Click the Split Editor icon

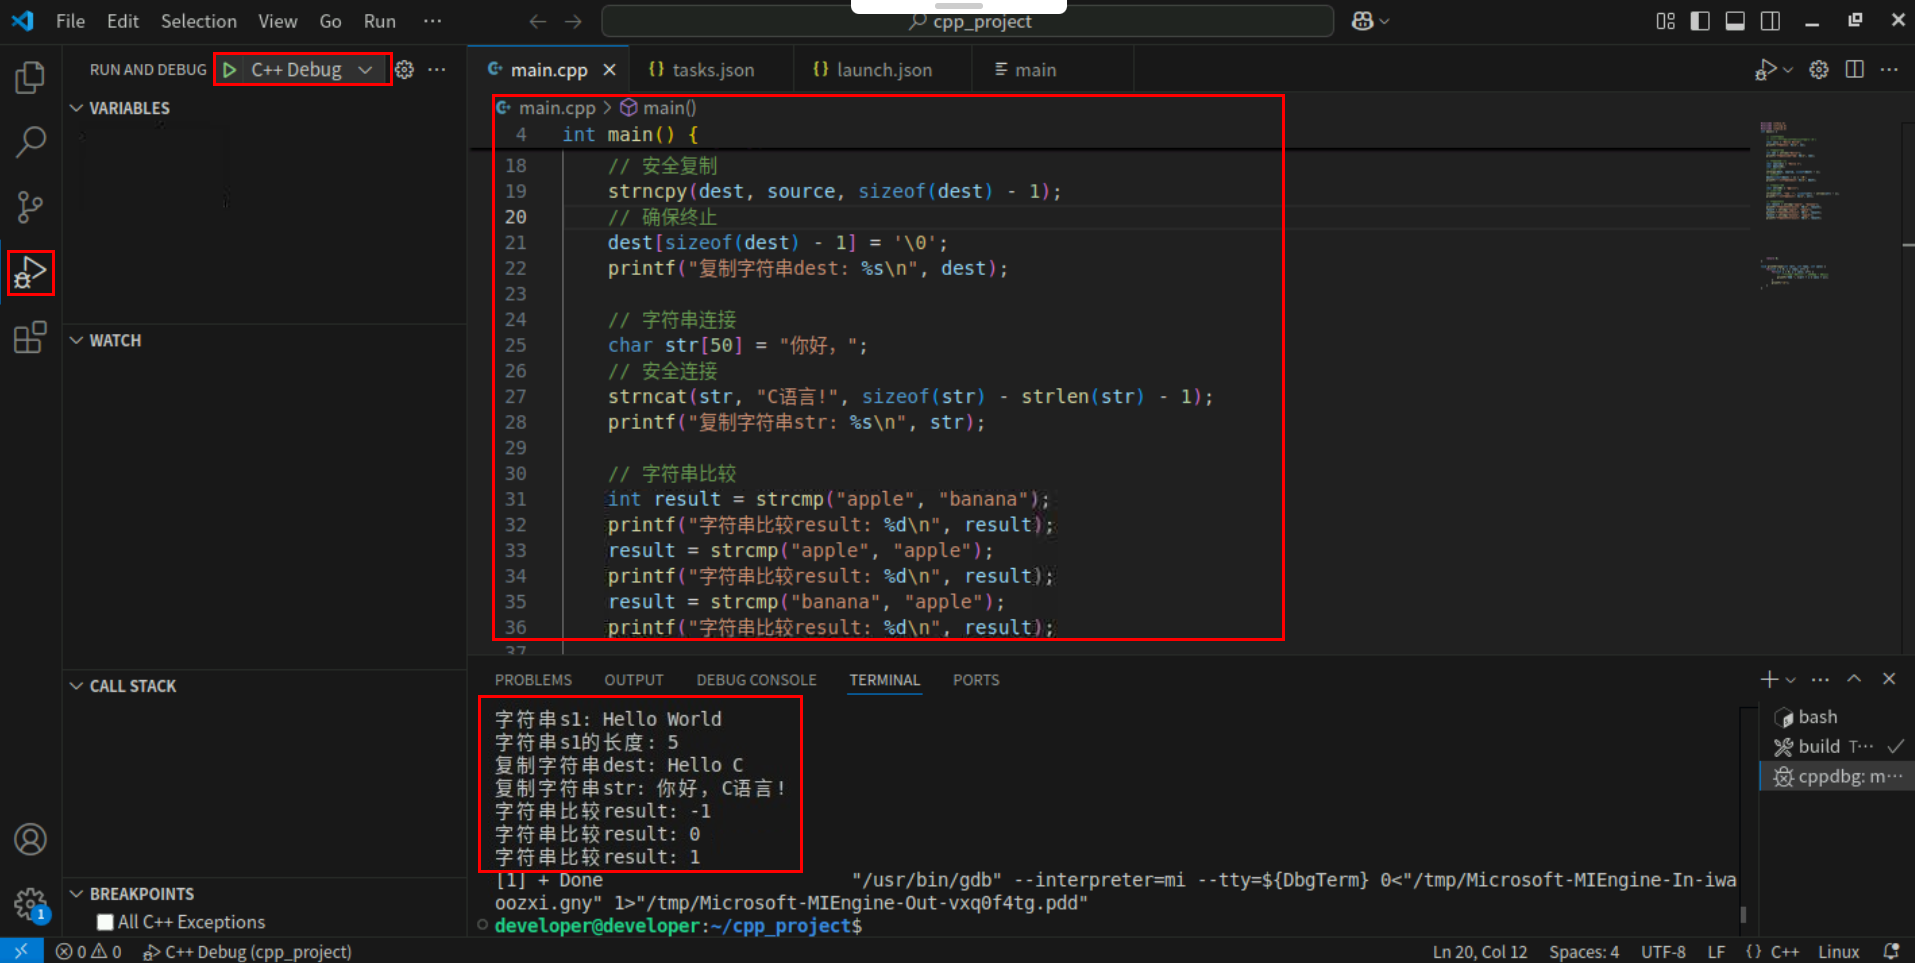(1854, 70)
